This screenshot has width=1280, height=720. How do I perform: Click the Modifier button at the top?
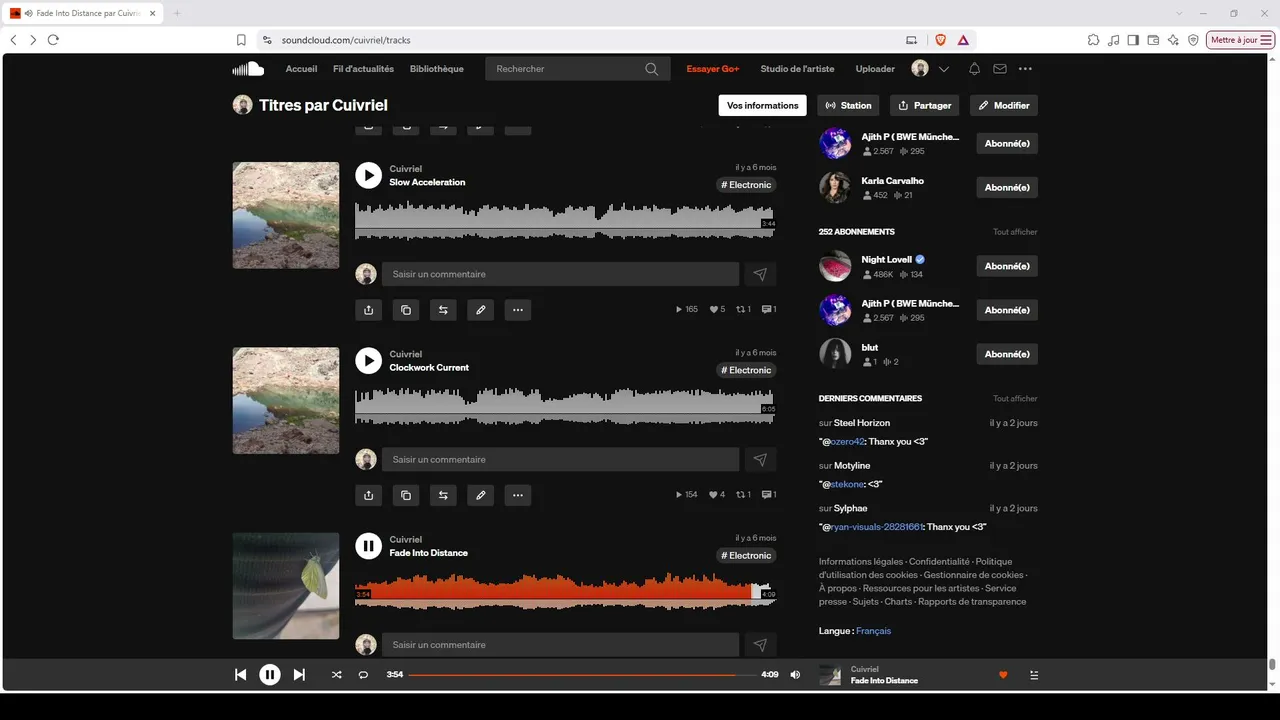[1004, 105]
